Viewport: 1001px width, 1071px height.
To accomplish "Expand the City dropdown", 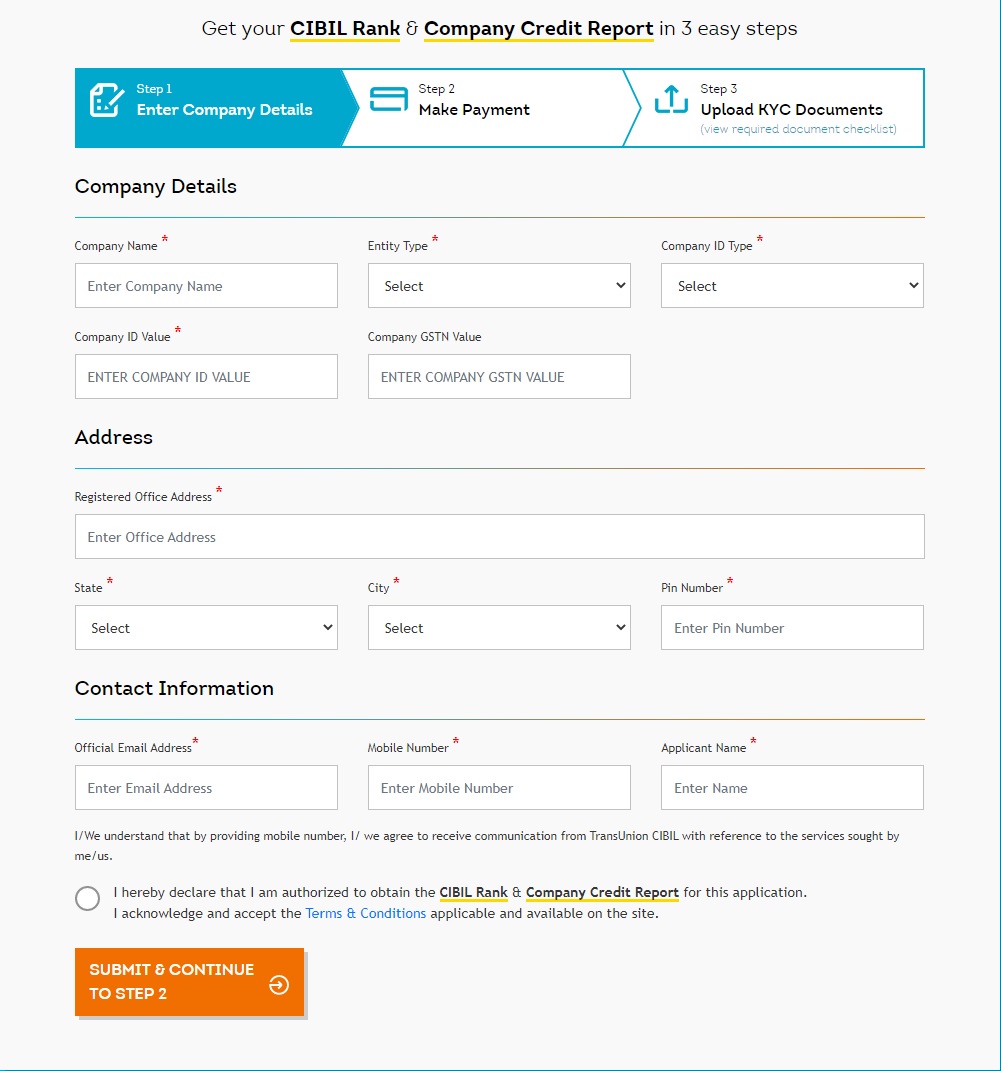I will pyautogui.click(x=499, y=628).
